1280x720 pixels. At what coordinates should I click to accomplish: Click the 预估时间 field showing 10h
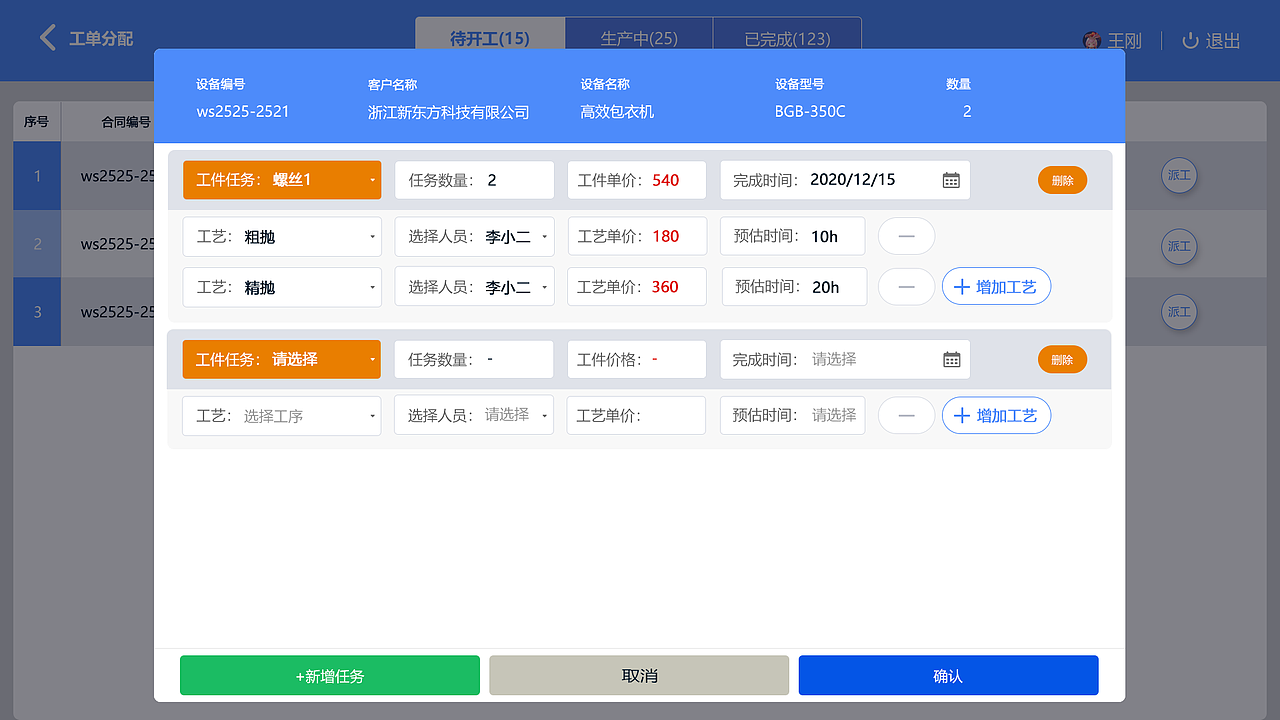click(793, 236)
